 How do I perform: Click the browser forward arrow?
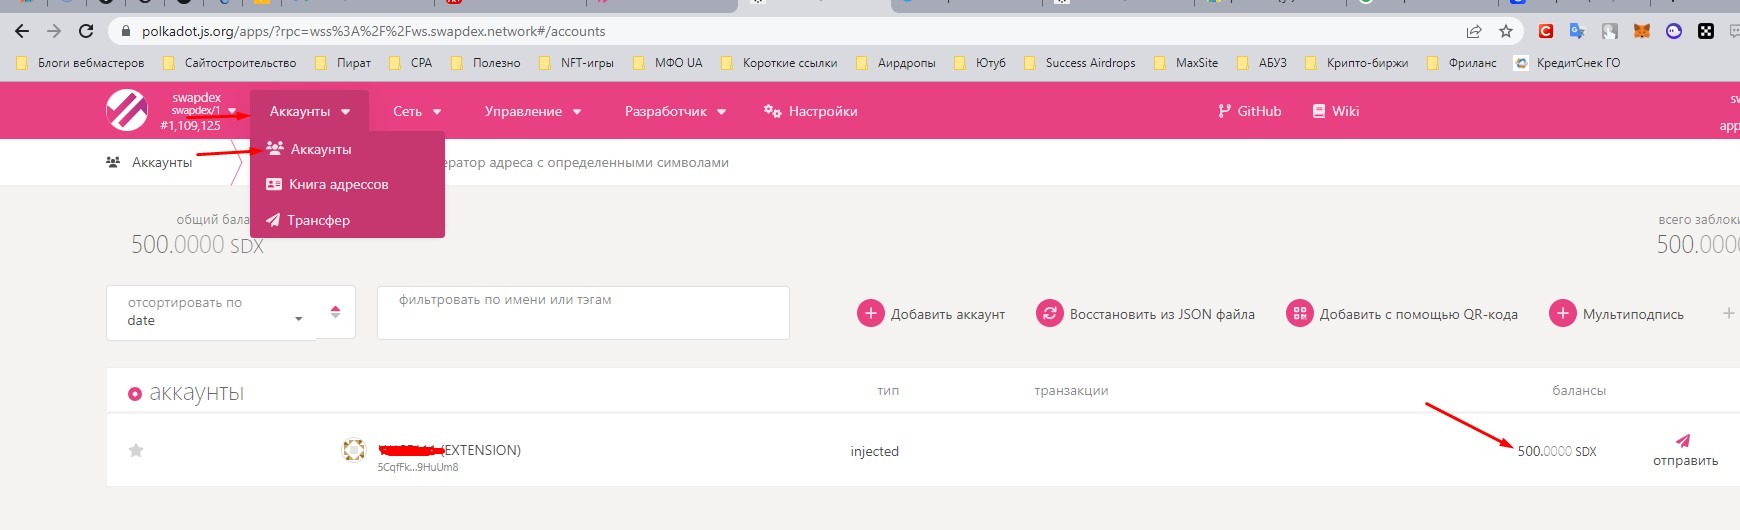[54, 31]
